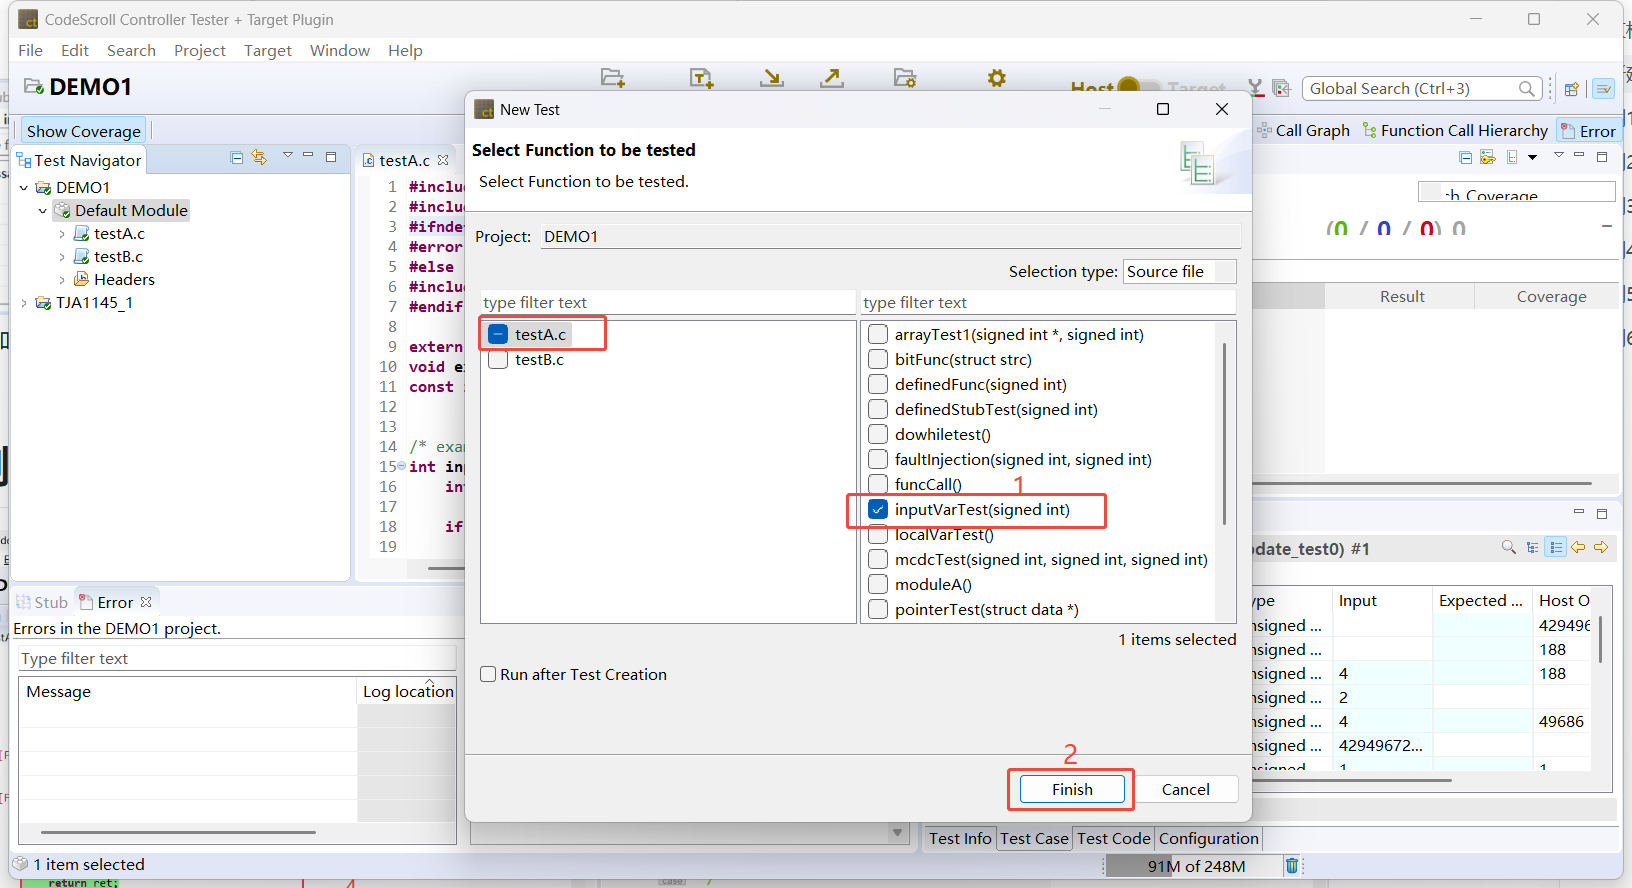Open Selection type Source file dropdown
Screen dimensions: 1632x888
pyautogui.click(x=1180, y=272)
